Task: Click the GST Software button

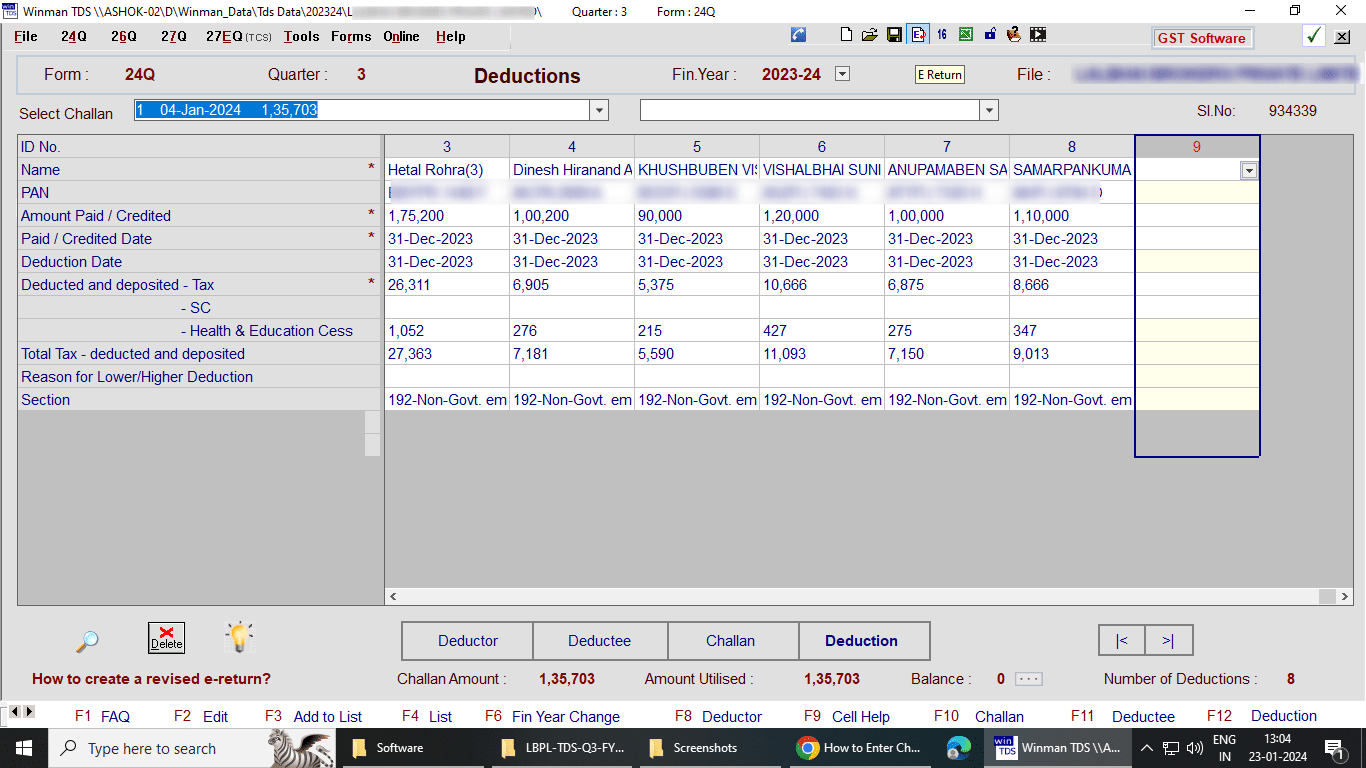Action: (x=1201, y=38)
